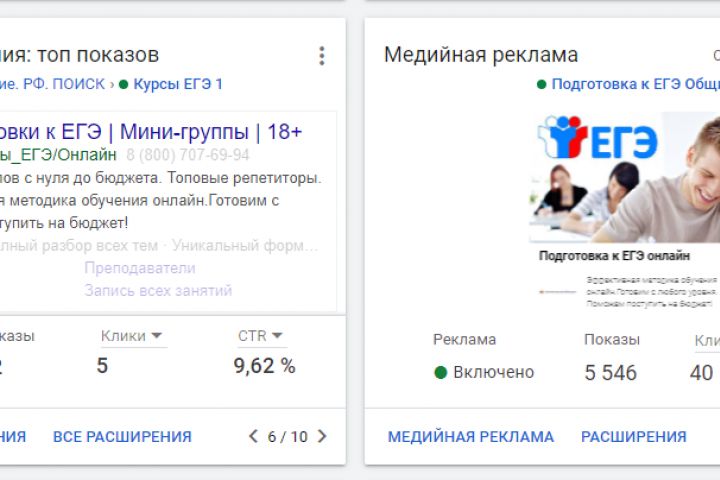Click the 6 / 10 page indicator
This screenshot has width=720, height=480.
tap(287, 437)
